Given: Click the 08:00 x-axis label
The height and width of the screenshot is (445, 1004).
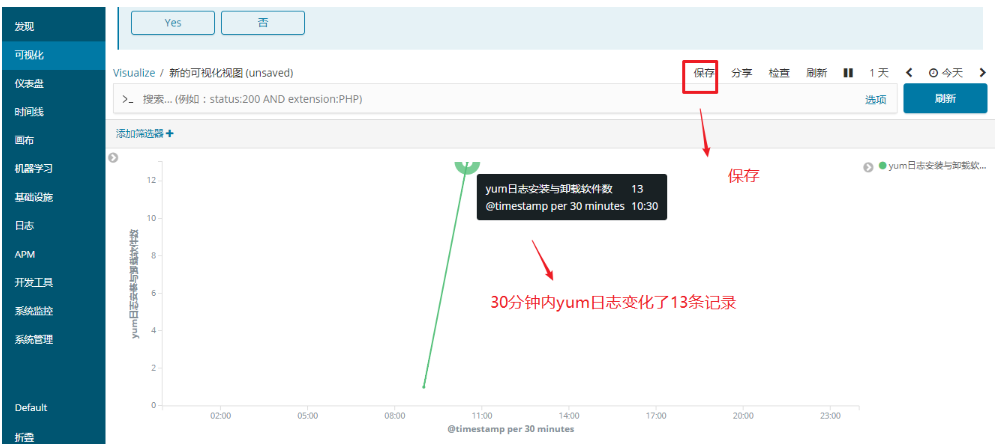Looking at the screenshot, I should click(394, 416).
